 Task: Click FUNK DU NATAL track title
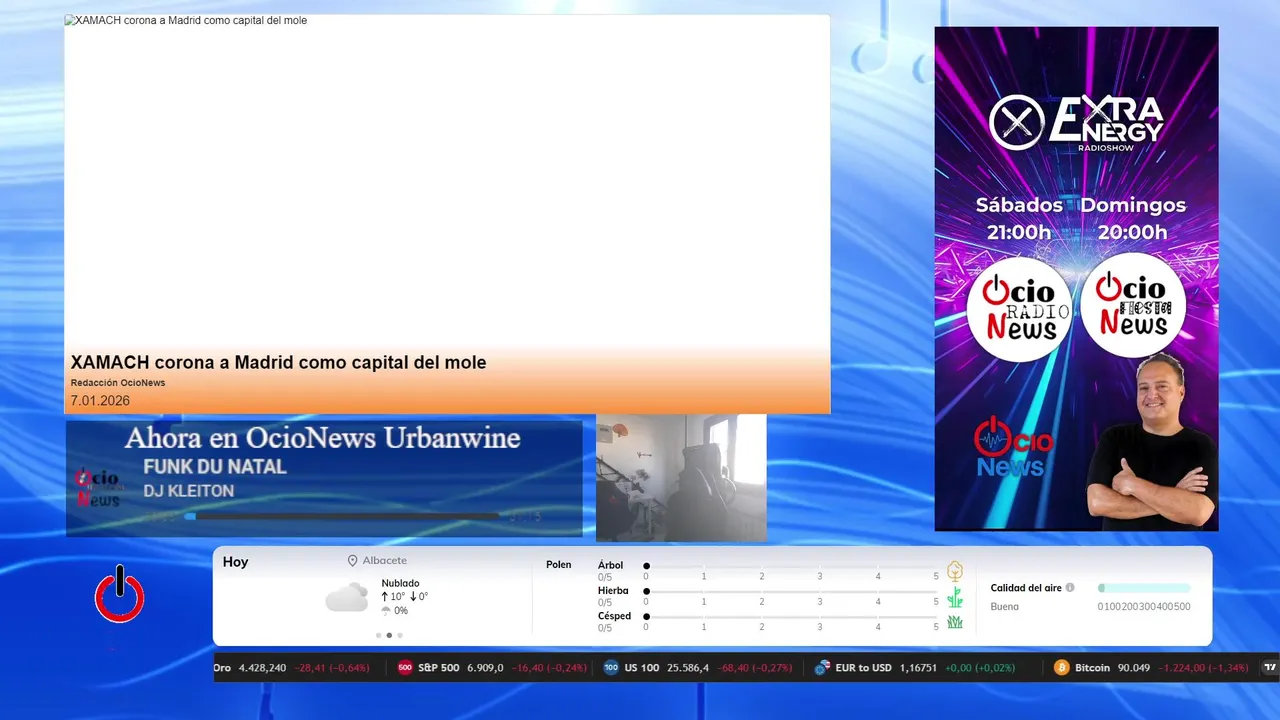click(215, 467)
